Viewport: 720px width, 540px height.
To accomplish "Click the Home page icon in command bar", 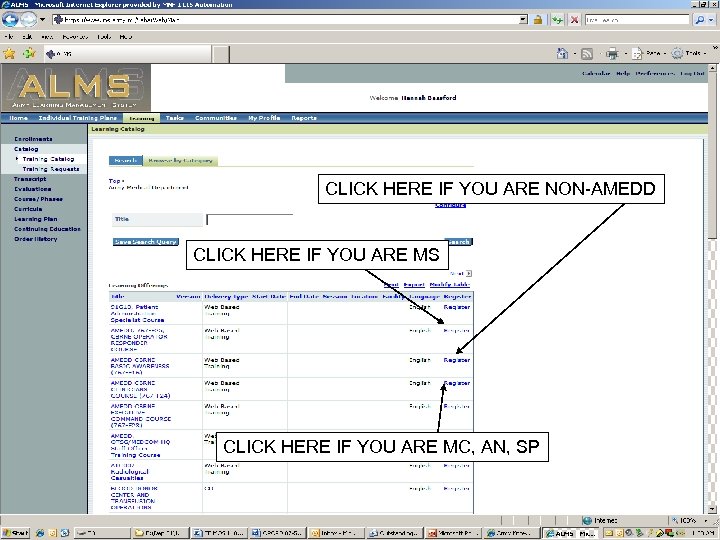I will (562, 54).
